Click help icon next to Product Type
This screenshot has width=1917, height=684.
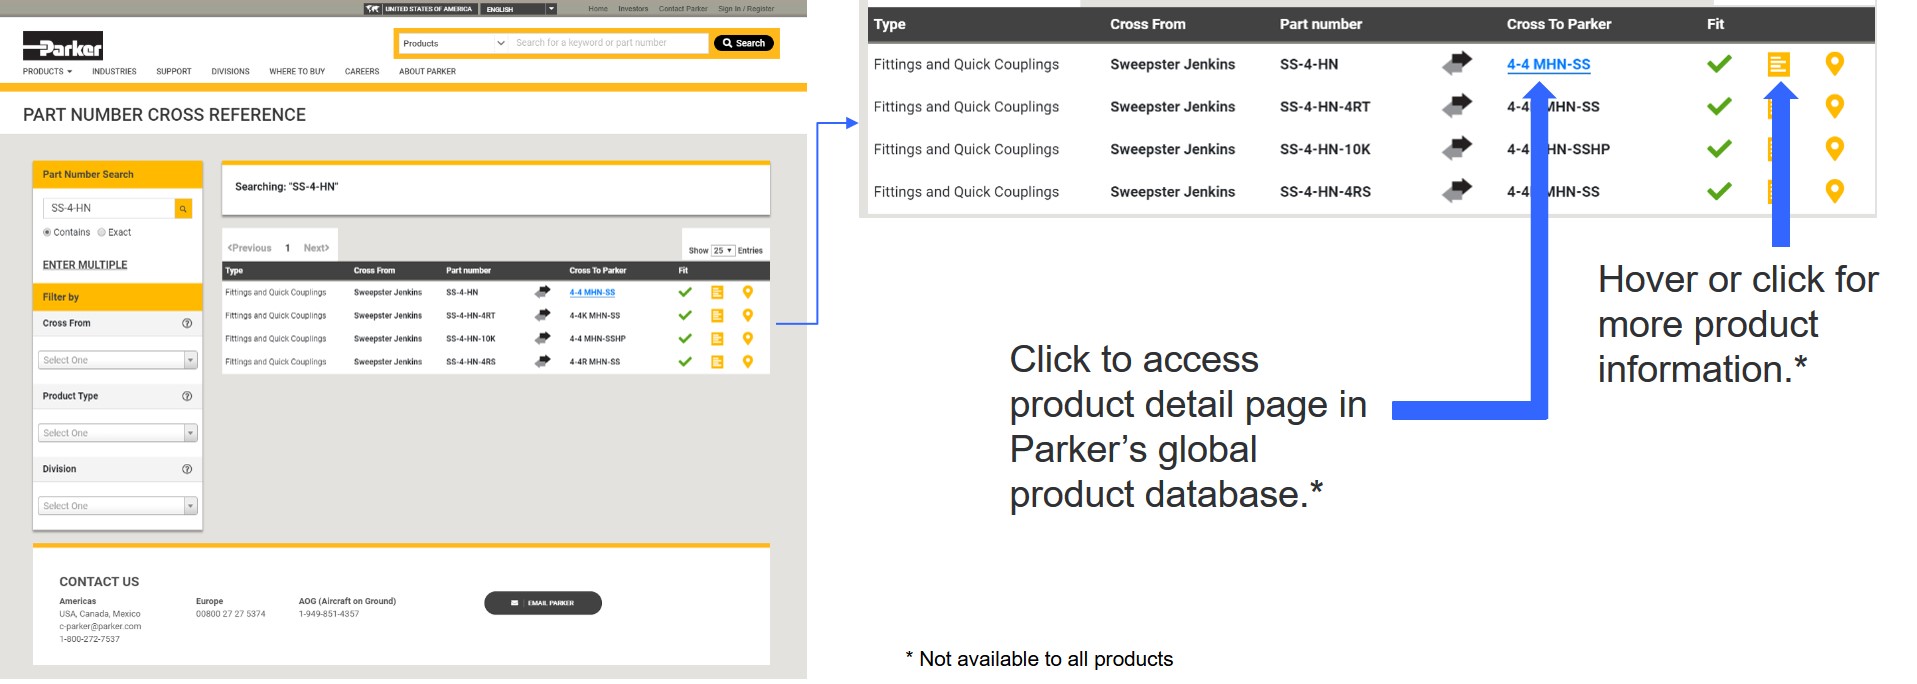[187, 397]
